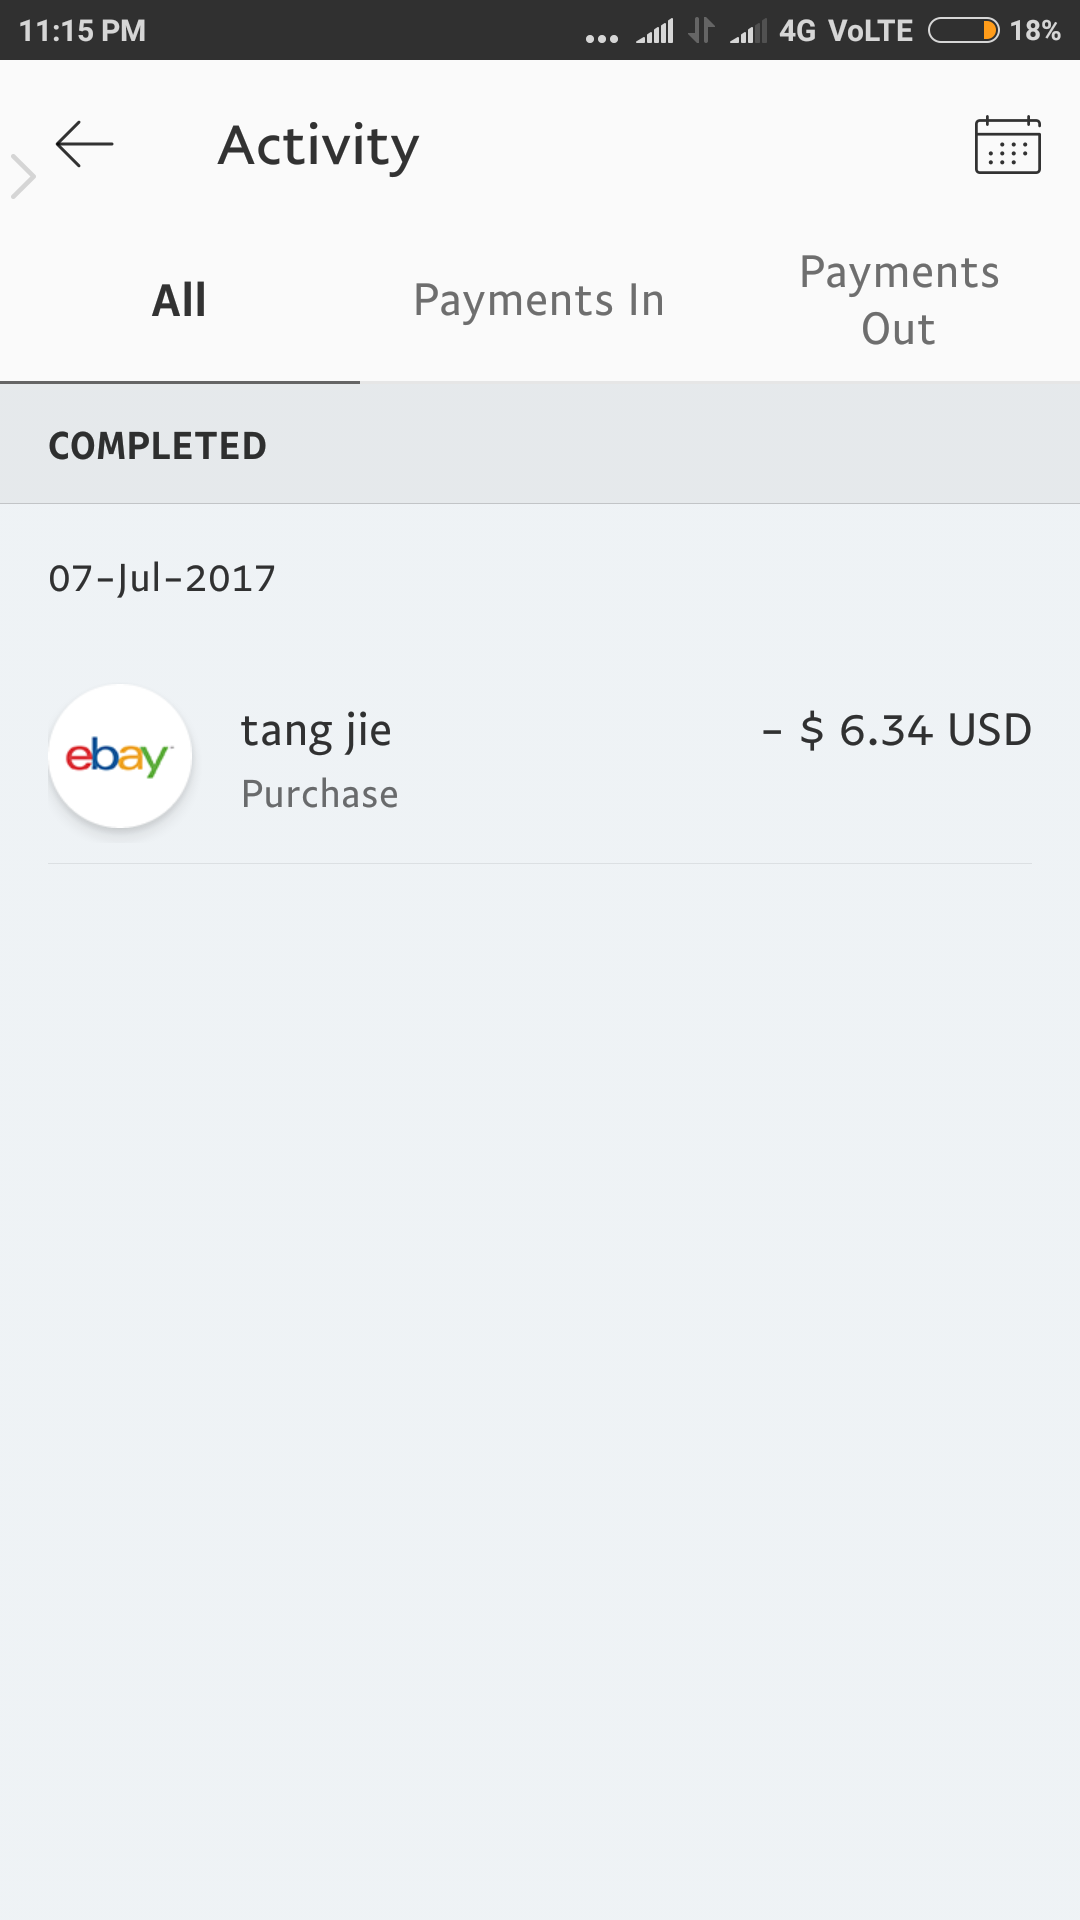Tap the data transfer arrows icon
Viewport: 1080px width, 1920px height.
(701, 31)
